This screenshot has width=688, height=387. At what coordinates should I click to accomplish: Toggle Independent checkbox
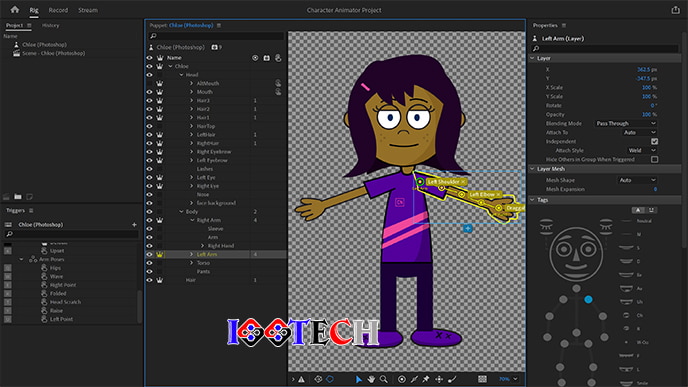pos(655,141)
